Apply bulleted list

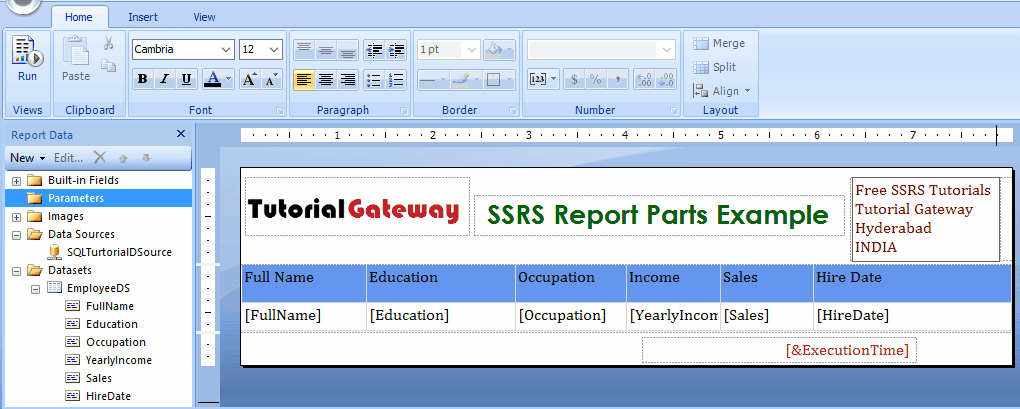point(373,79)
